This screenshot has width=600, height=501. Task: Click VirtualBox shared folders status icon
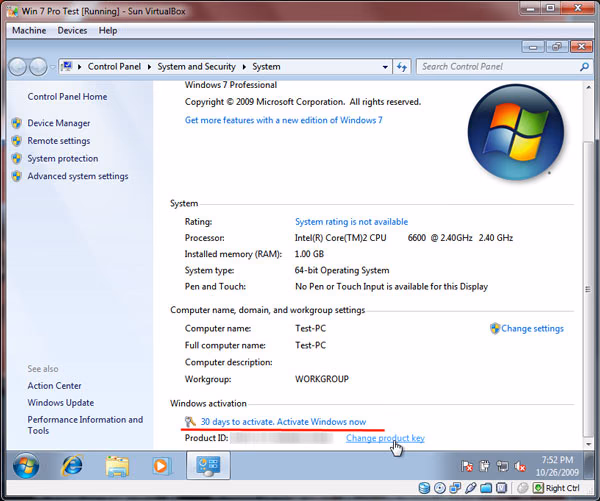(486, 488)
